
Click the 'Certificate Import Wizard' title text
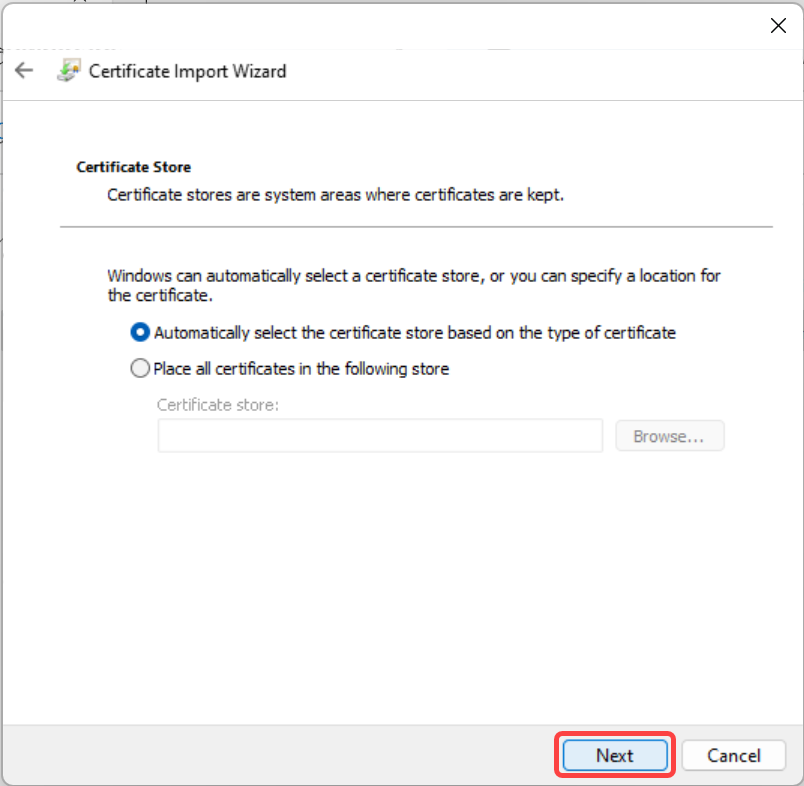(188, 71)
